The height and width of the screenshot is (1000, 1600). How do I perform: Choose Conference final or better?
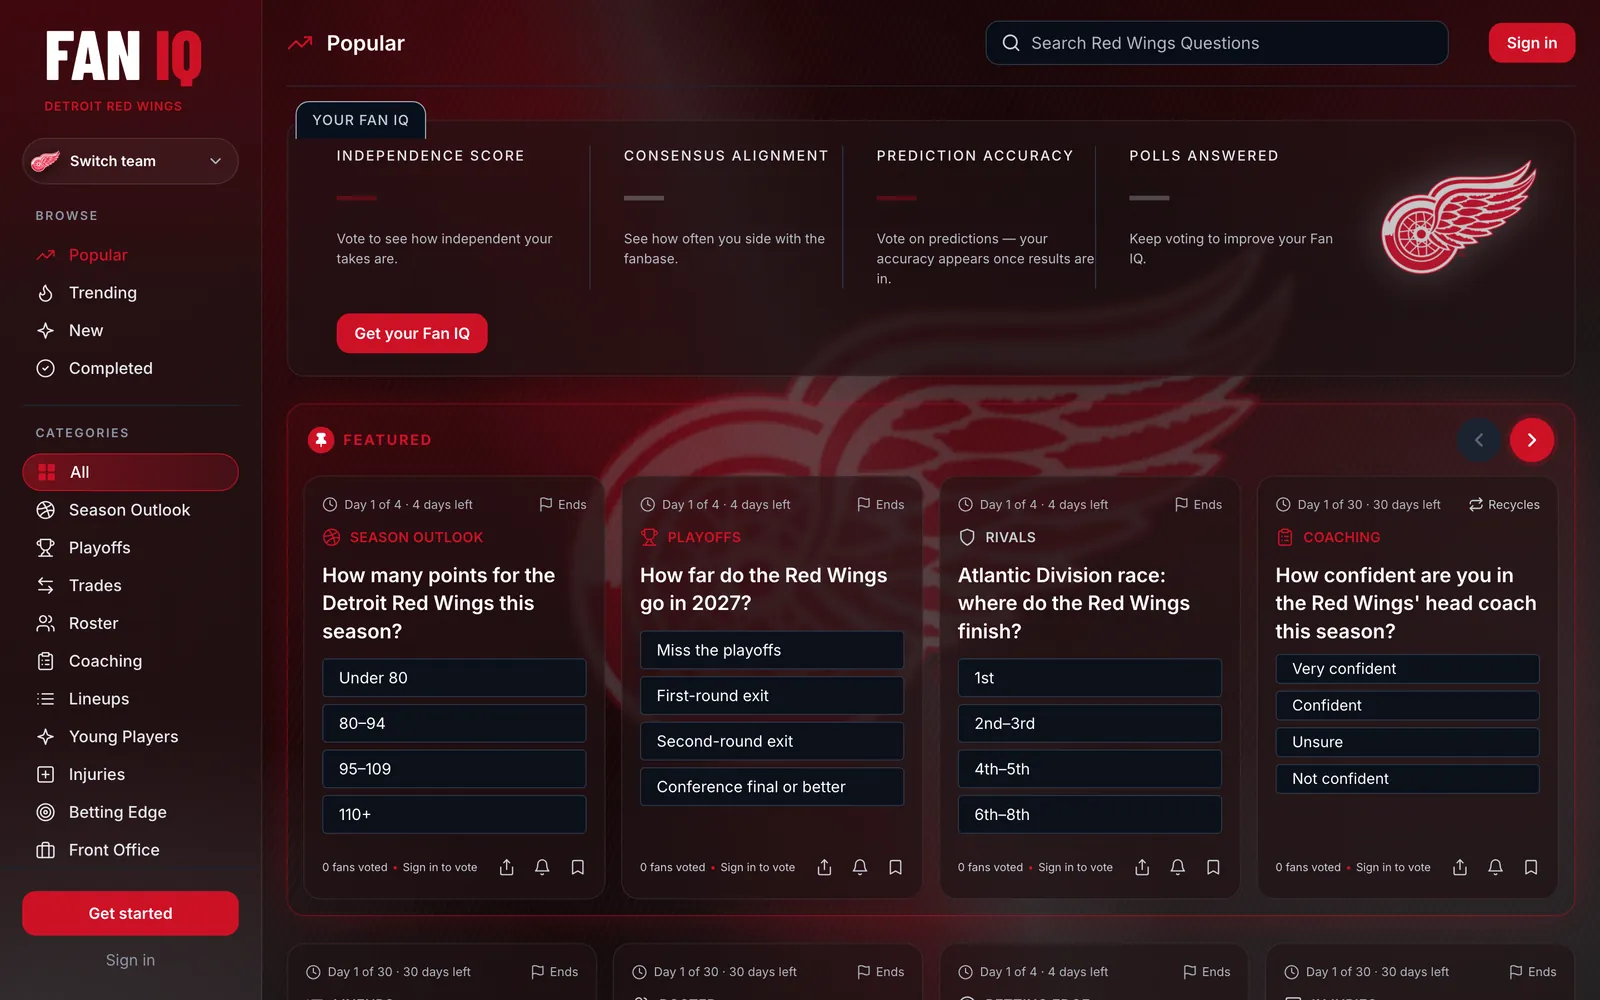(x=772, y=787)
